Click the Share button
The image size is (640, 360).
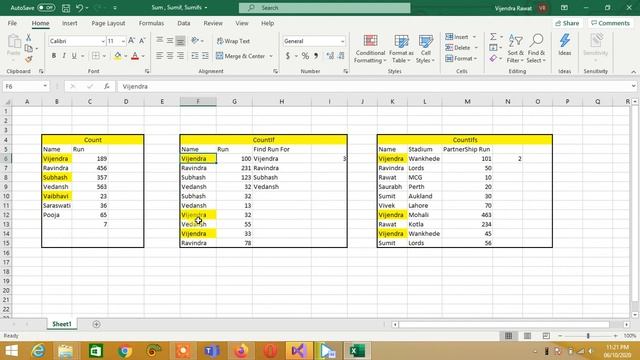[x=567, y=23]
